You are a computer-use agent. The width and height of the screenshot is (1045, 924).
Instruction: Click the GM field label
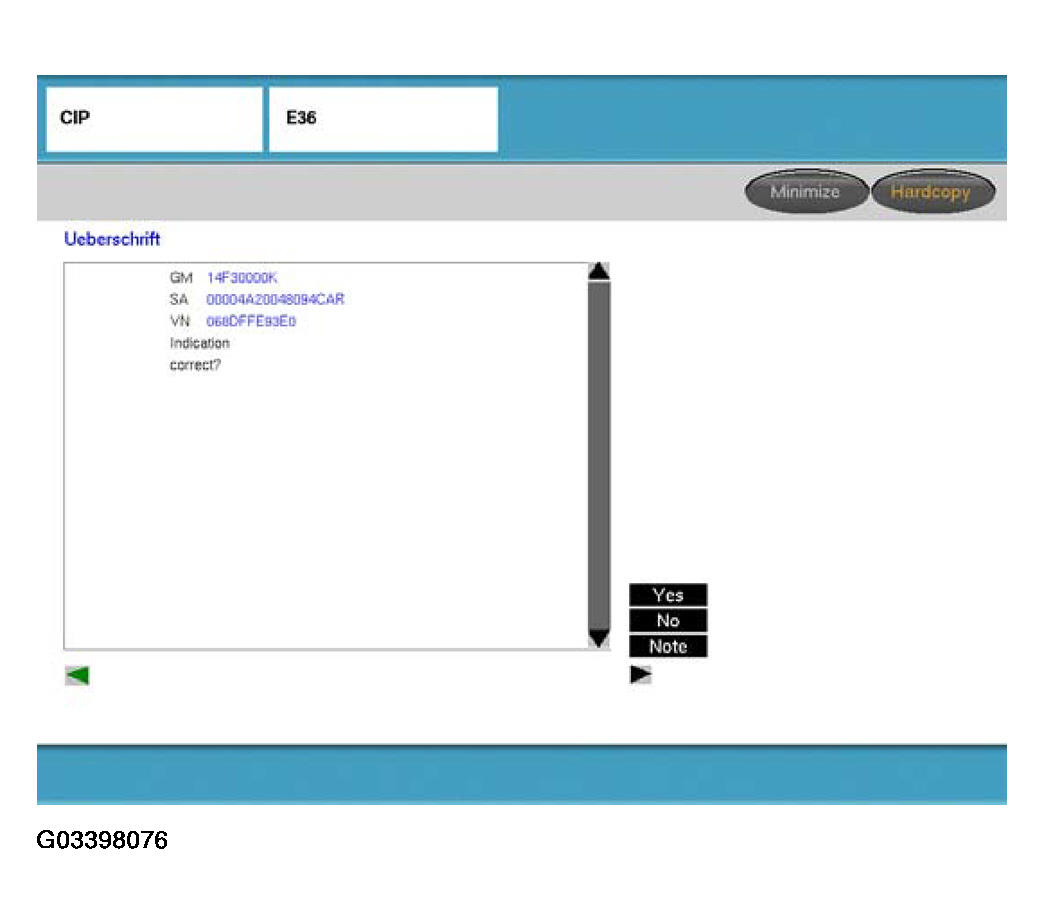point(180,278)
